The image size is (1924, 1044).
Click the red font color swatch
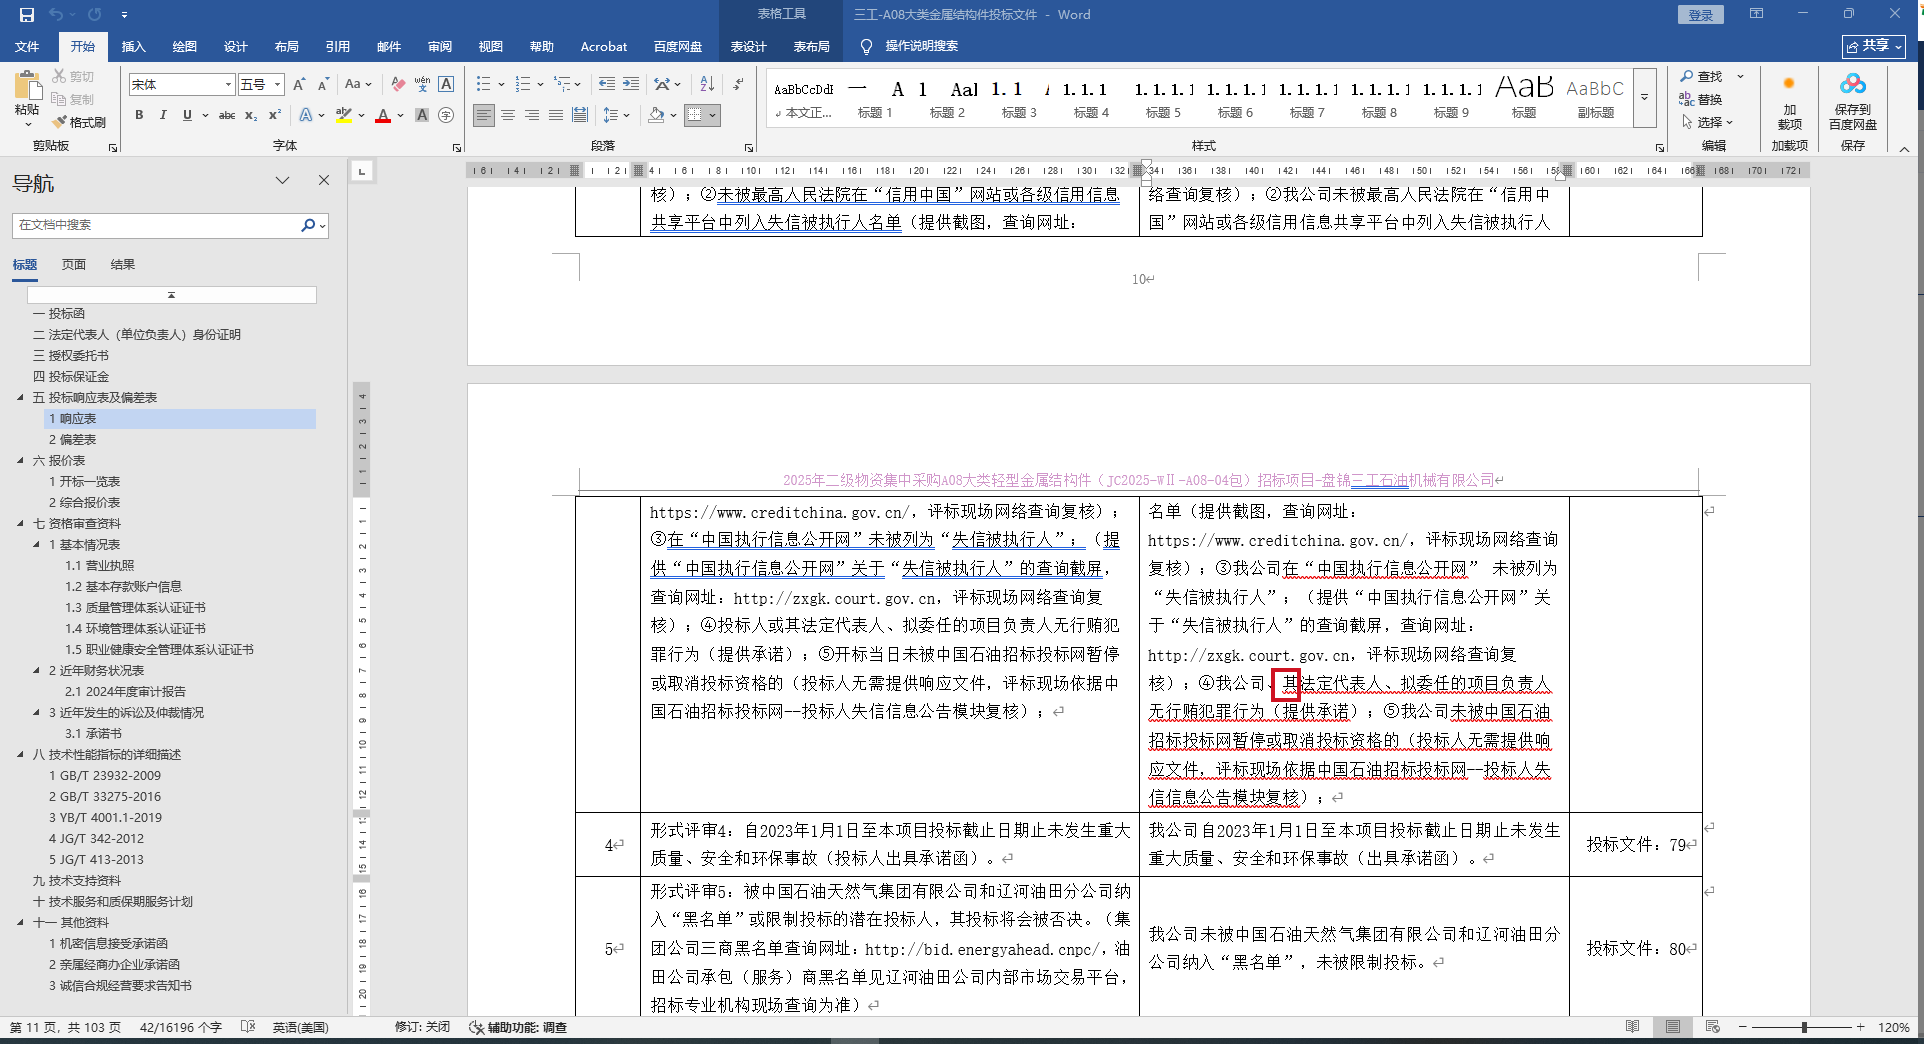coord(383,116)
